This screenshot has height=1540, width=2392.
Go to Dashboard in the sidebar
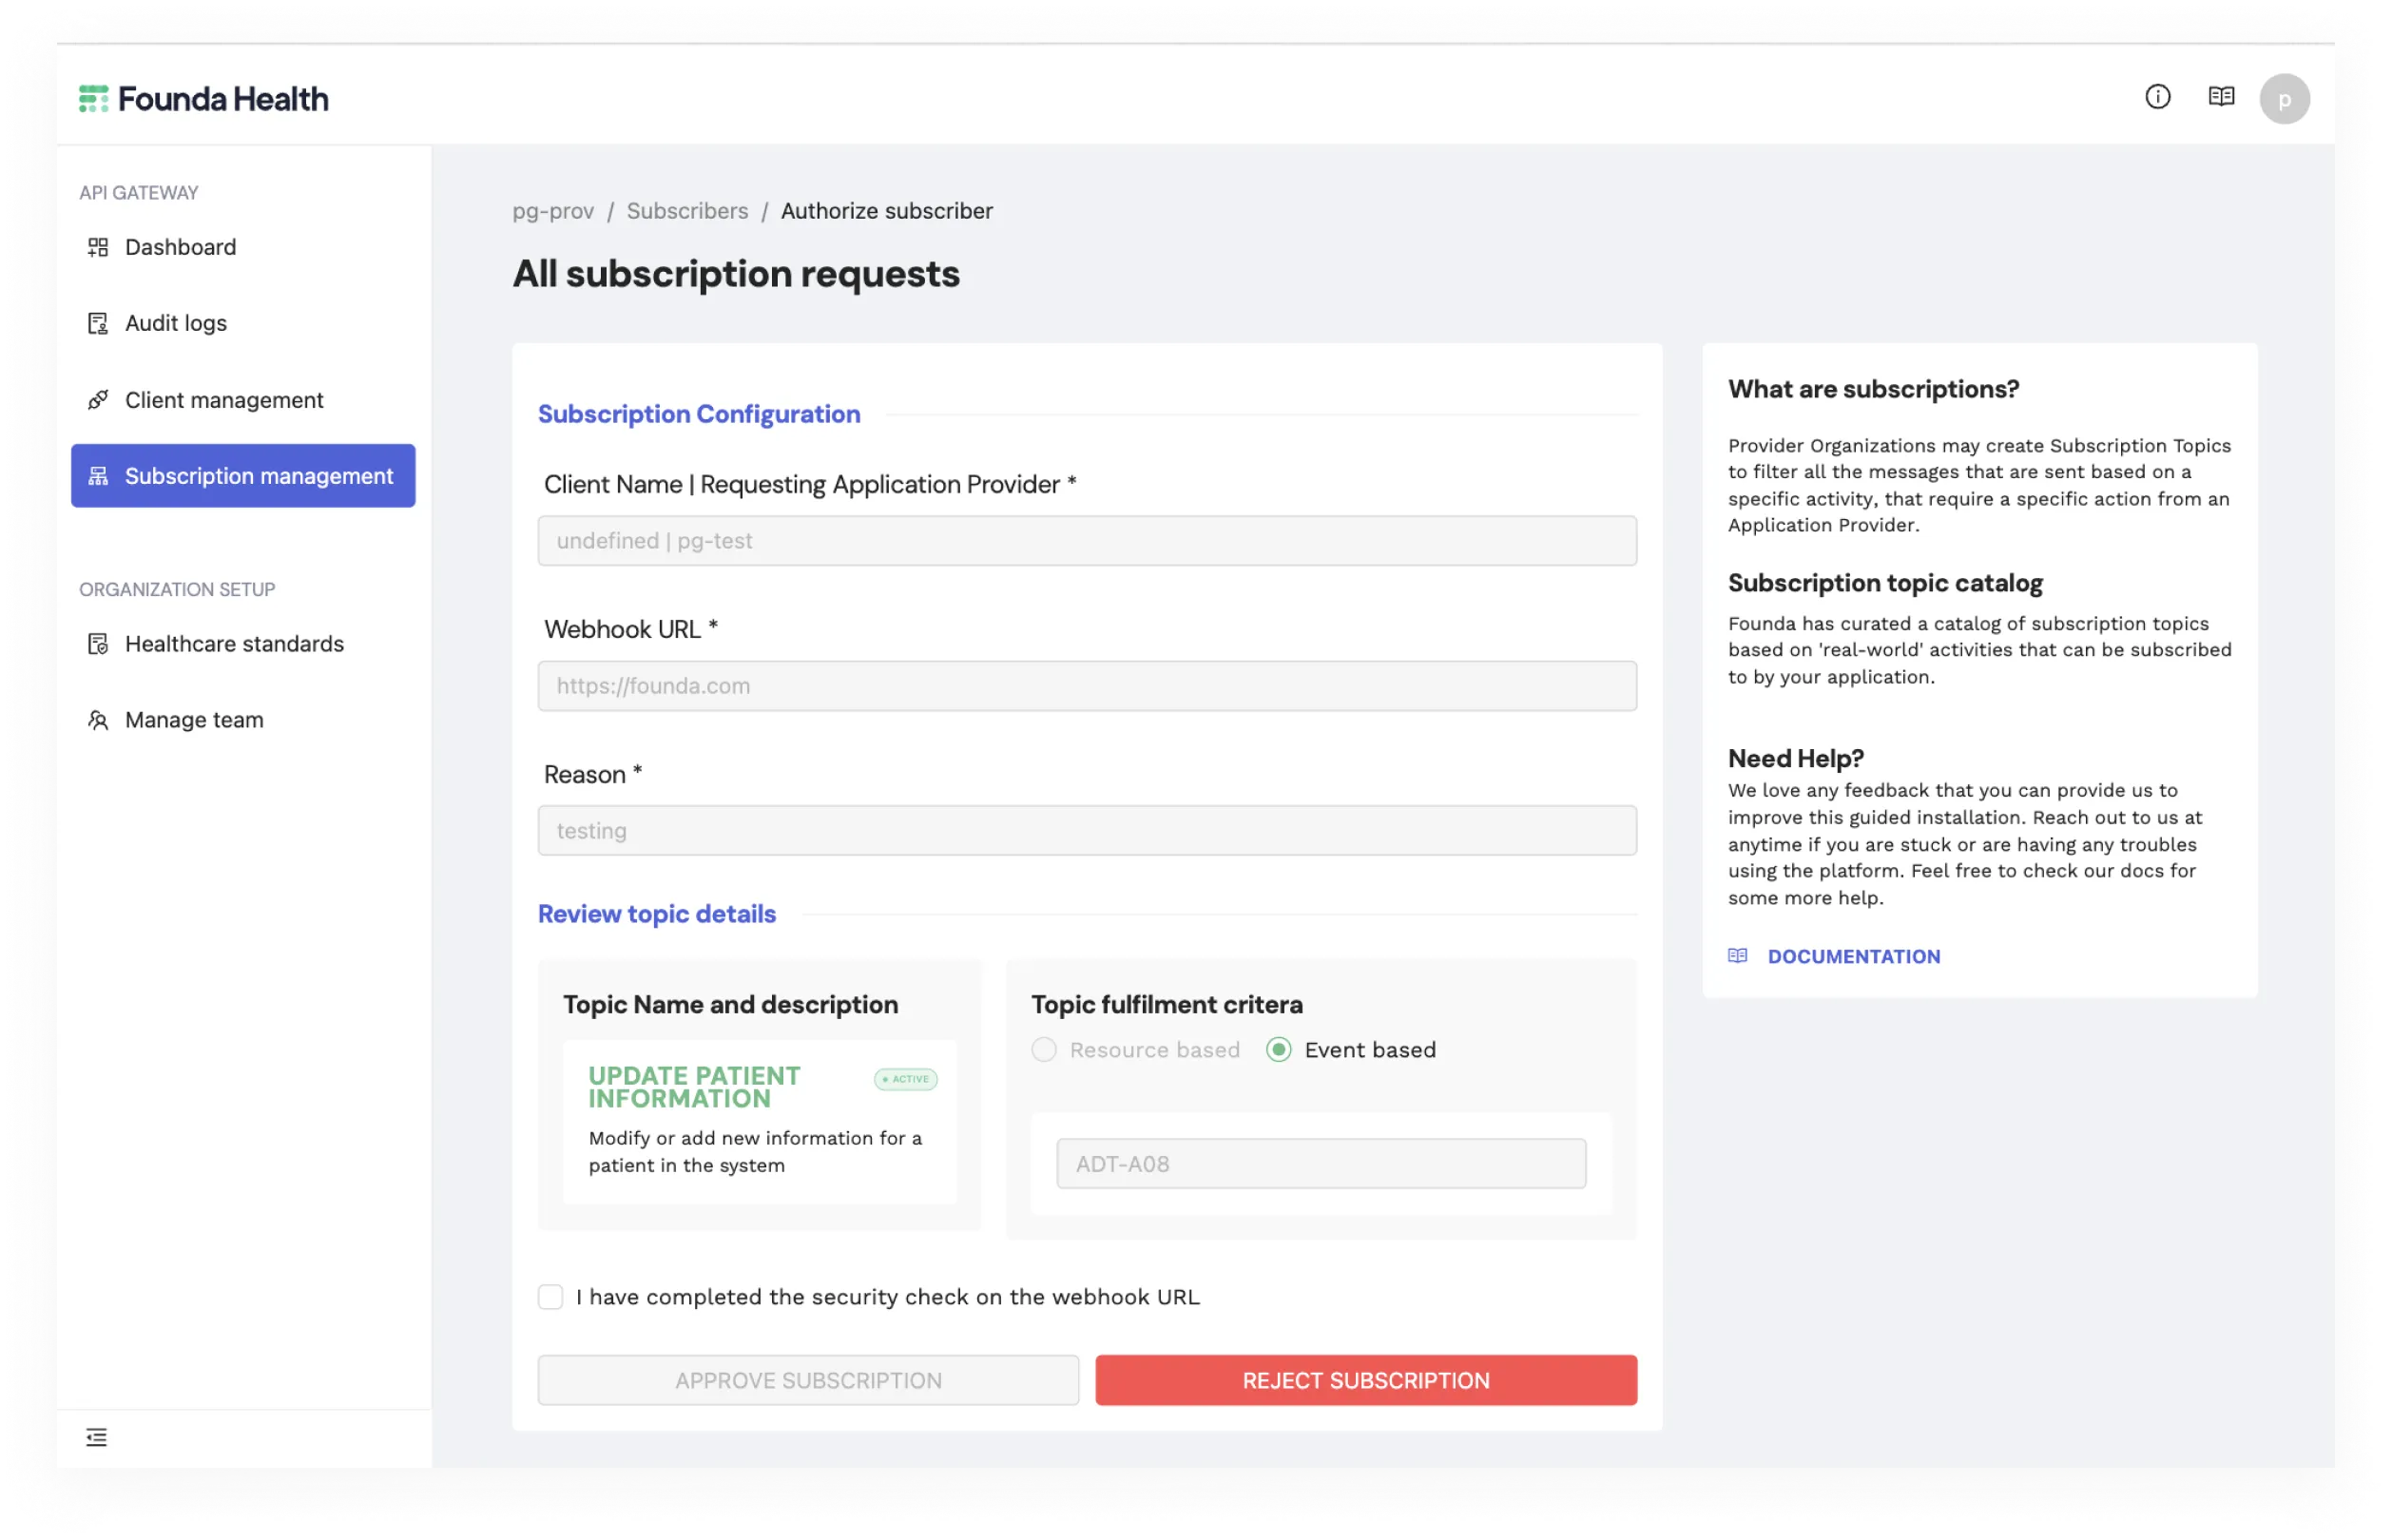[x=243, y=247]
